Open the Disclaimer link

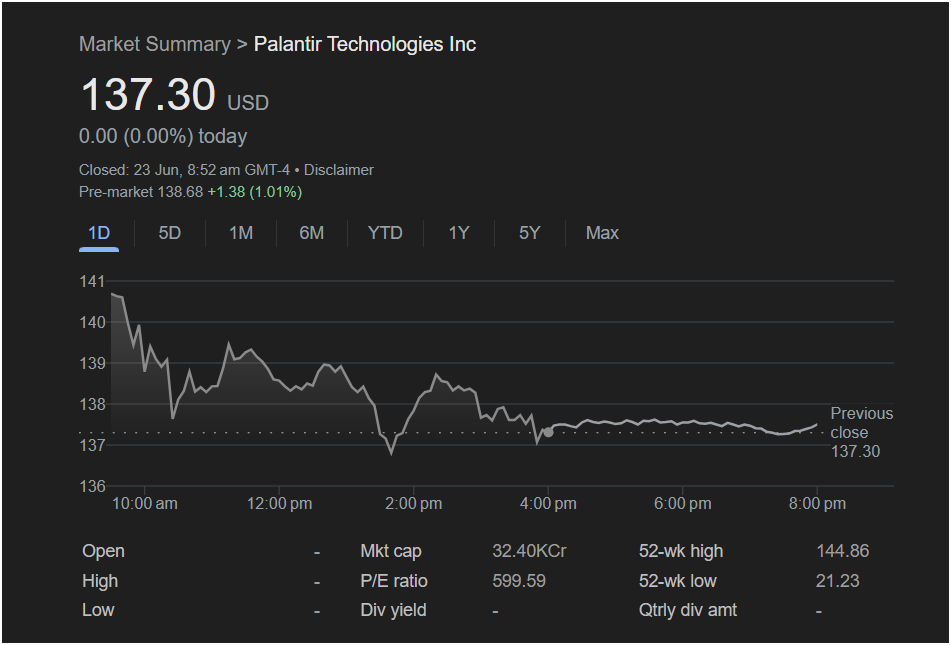coord(338,170)
